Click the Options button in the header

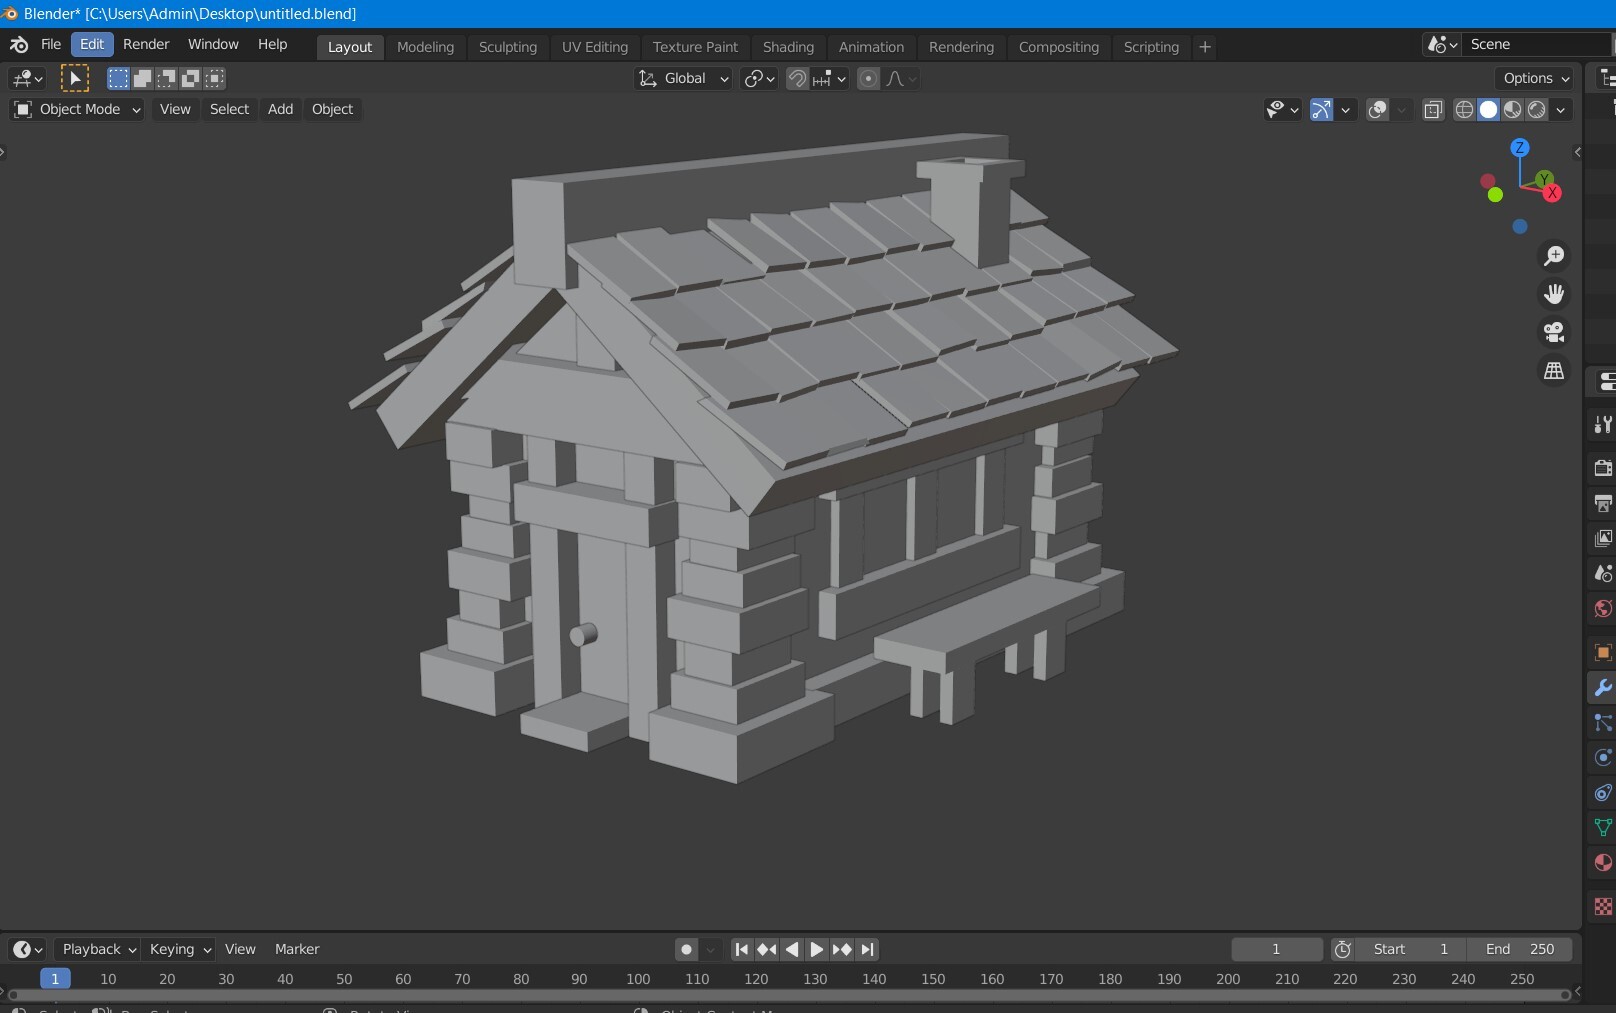pyautogui.click(x=1532, y=78)
